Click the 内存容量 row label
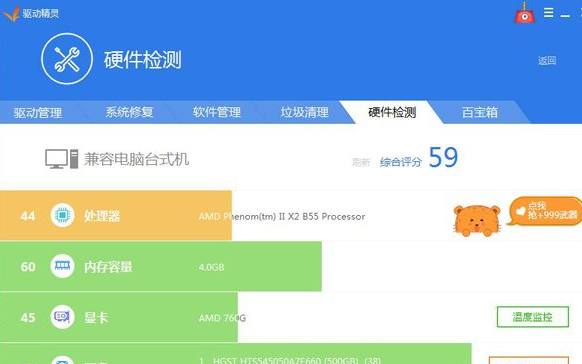This screenshot has height=364, width=582. pyautogui.click(x=108, y=267)
